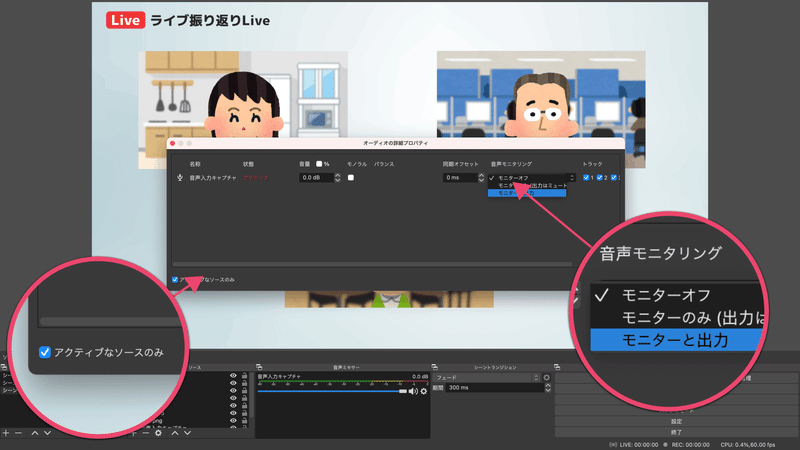Viewport: 800px width, 450px height.
Task: Click the topmost lock icon in the sources list
Action: (244, 376)
